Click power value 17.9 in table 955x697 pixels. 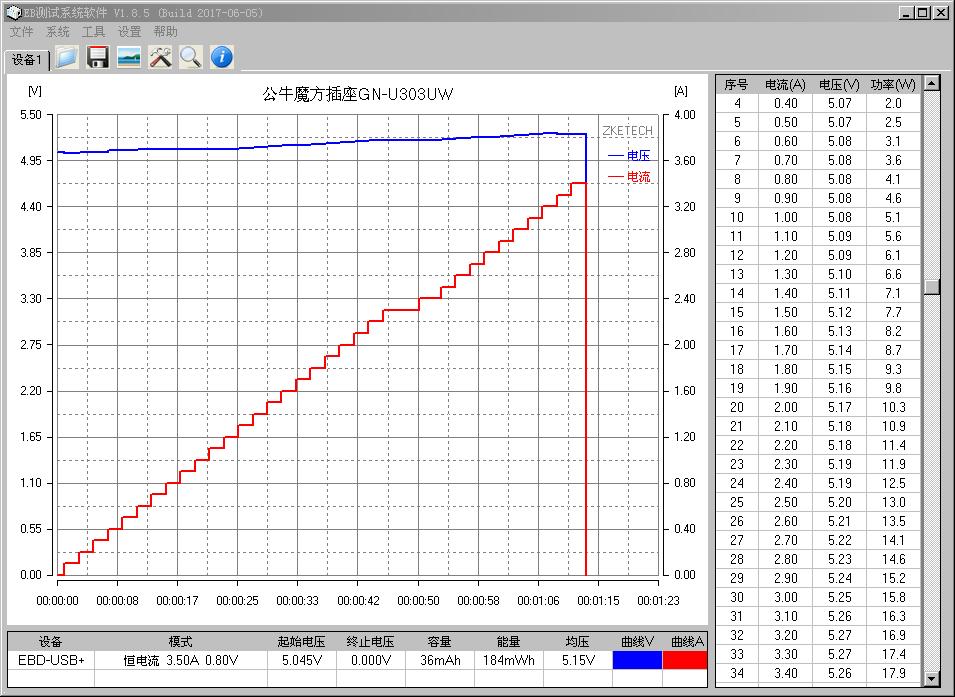point(893,673)
